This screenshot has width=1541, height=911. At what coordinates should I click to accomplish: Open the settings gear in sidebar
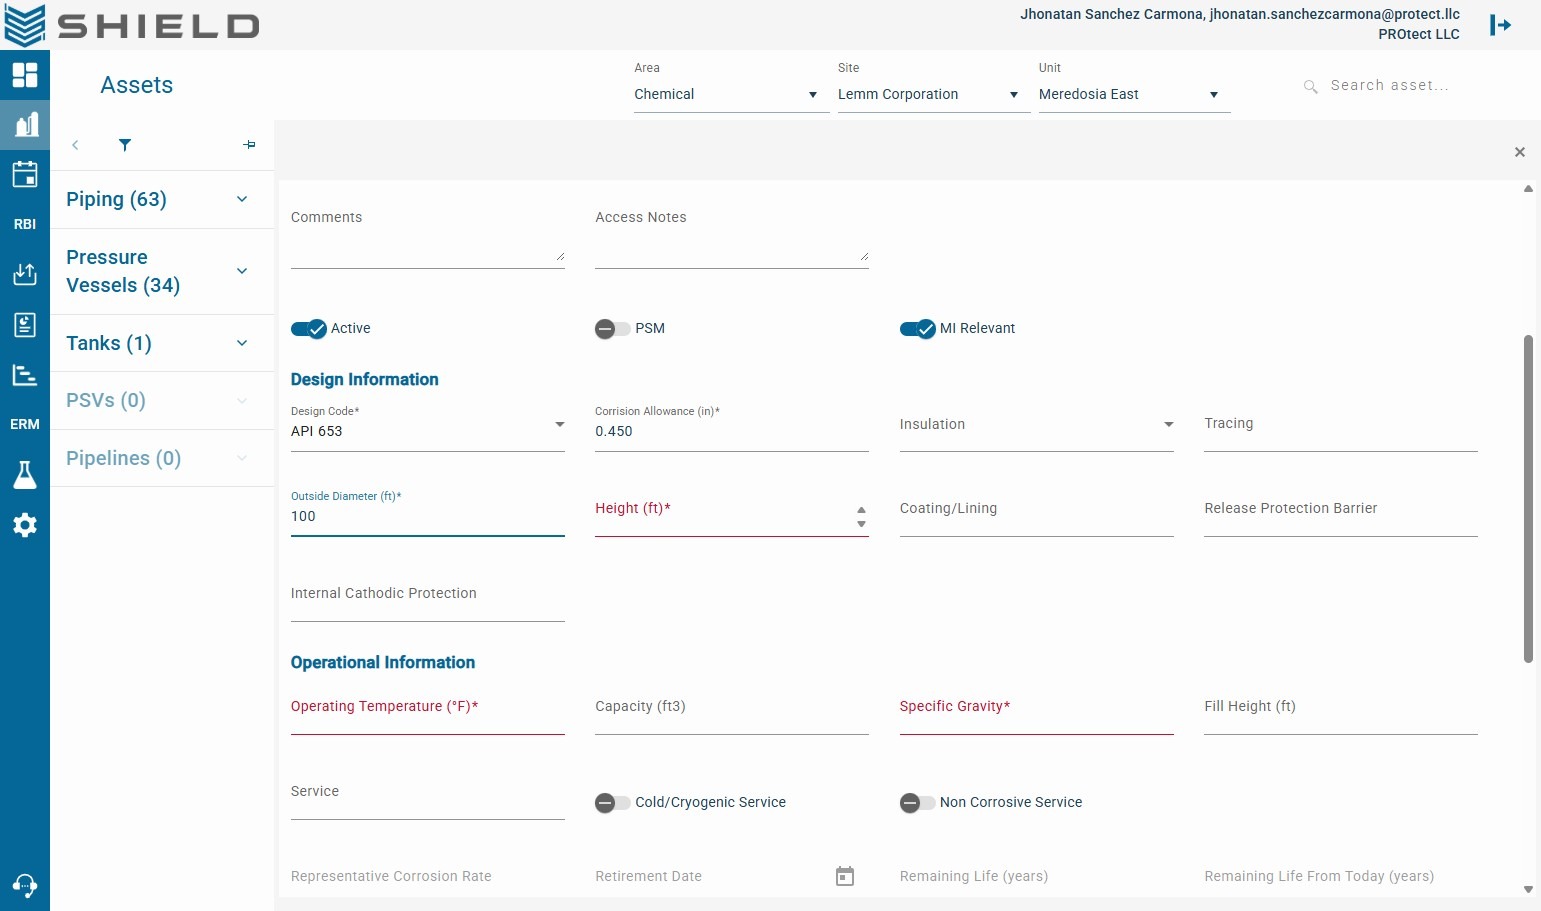point(25,525)
